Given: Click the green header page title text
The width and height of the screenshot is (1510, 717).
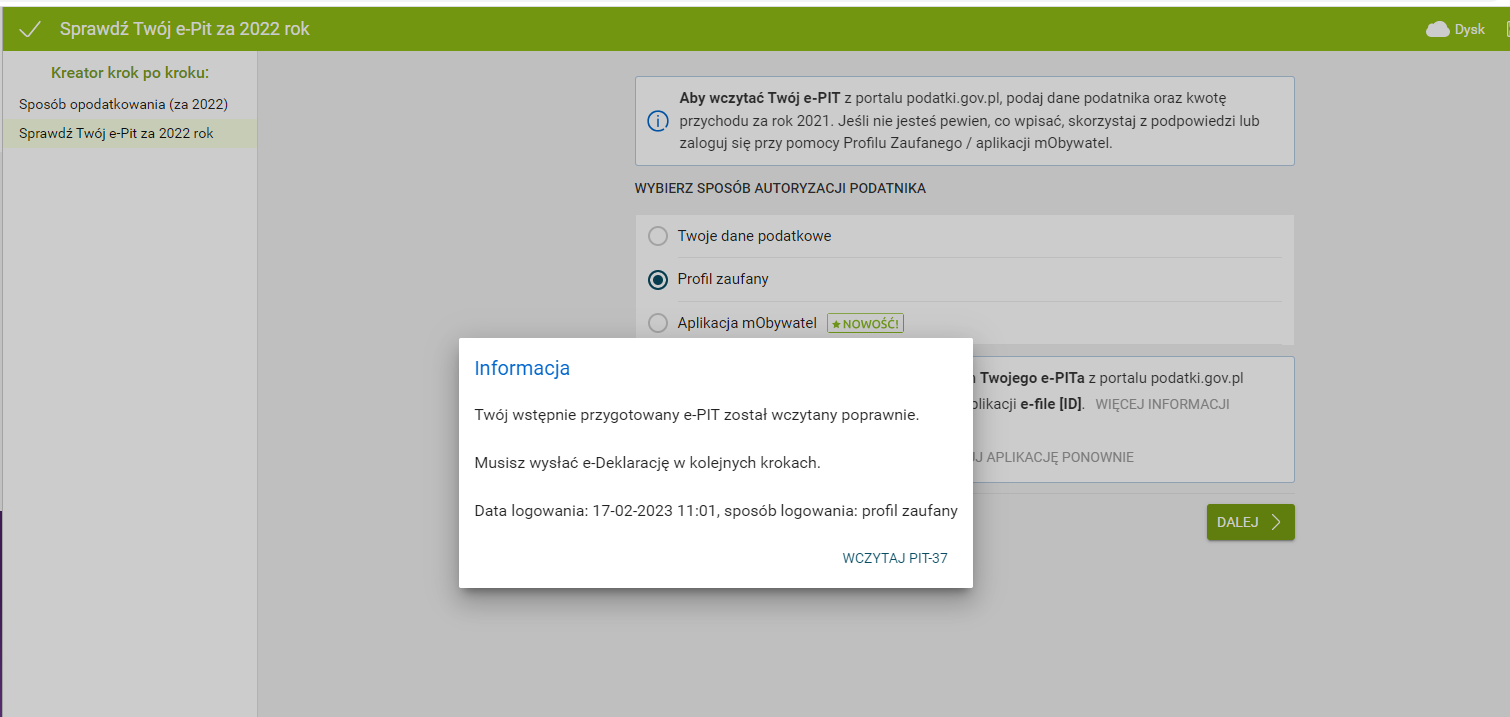Looking at the screenshot, I should (x=184, y=29).
